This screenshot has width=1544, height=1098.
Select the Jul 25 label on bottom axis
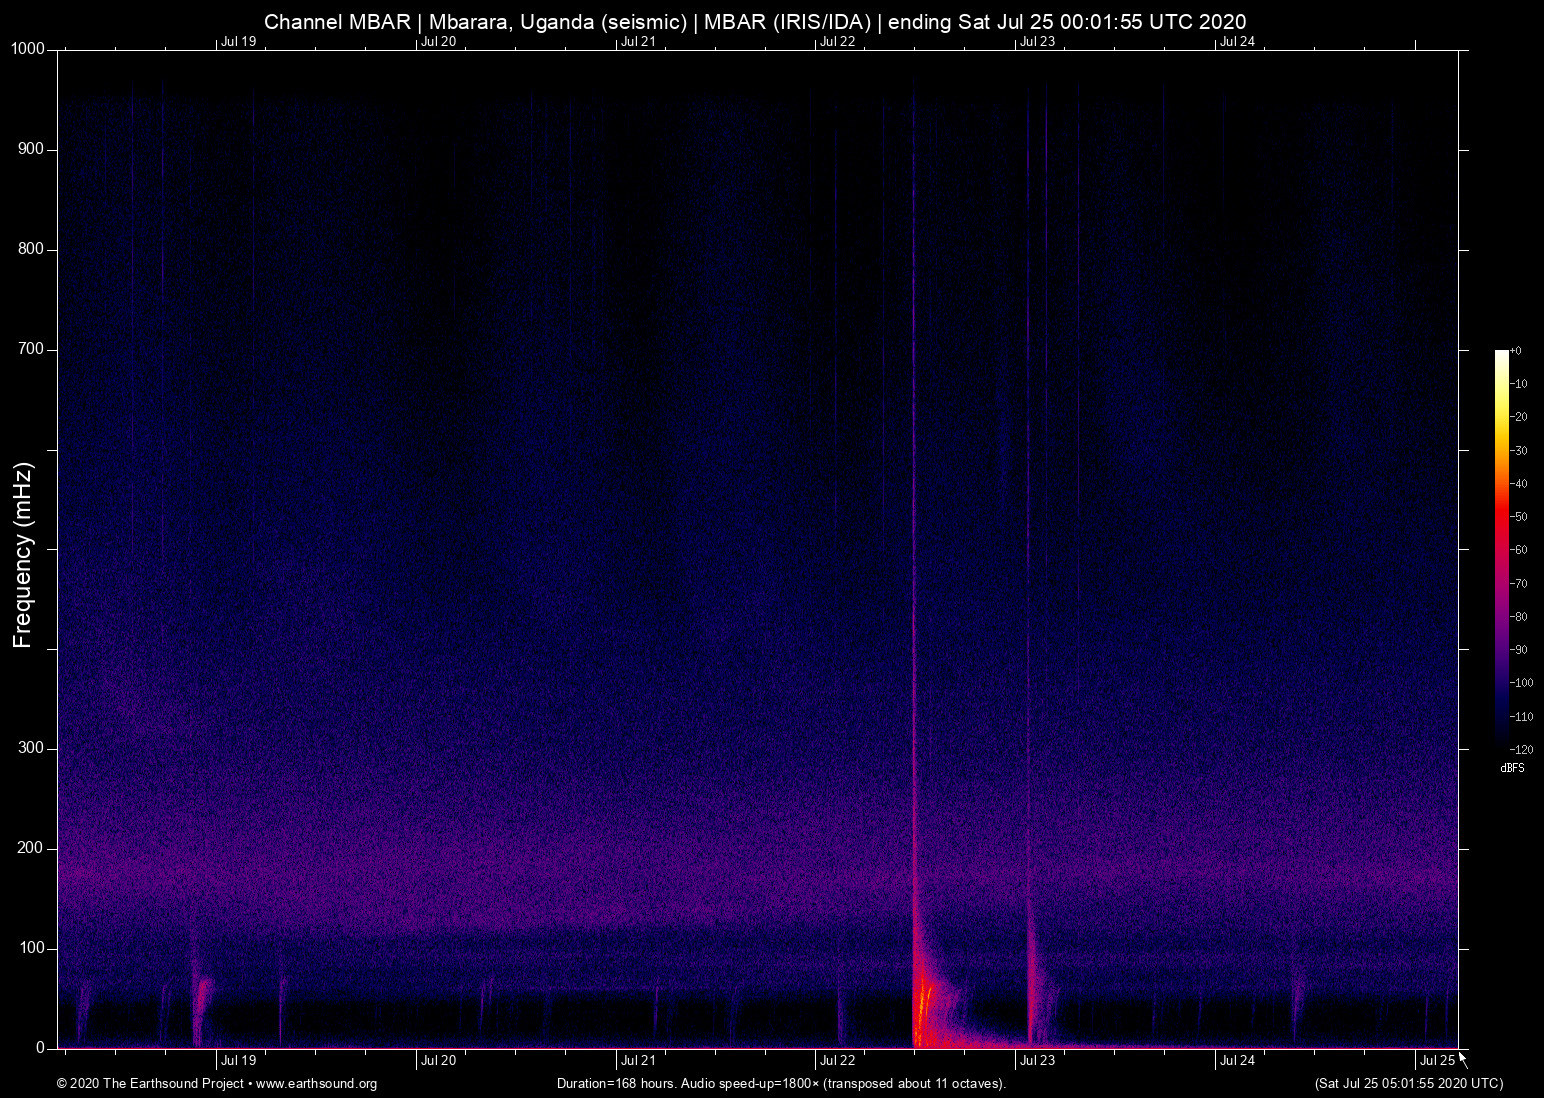coord(1437,1060)
